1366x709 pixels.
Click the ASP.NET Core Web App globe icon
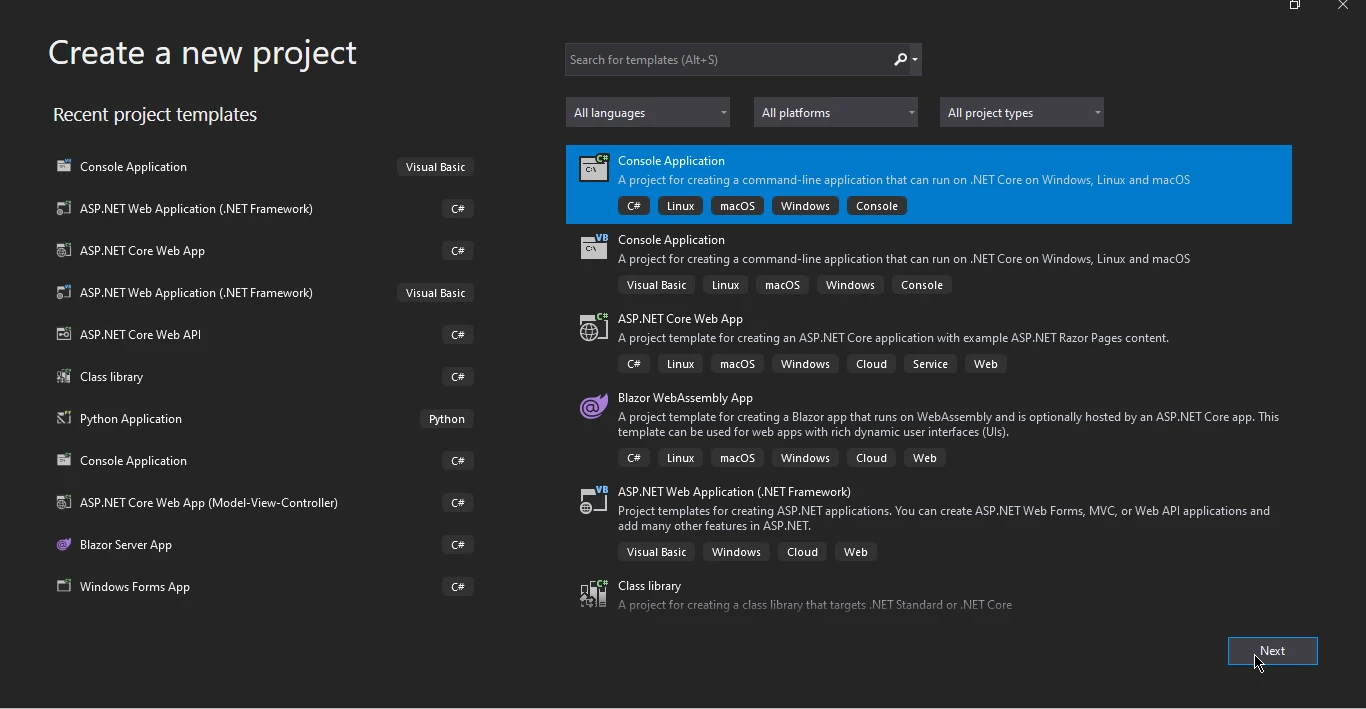coord(594,326)
